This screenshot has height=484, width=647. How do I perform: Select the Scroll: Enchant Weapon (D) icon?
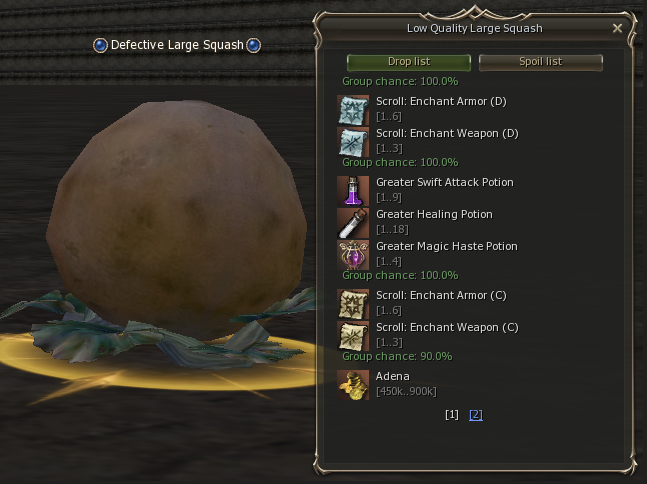tap(353, 142)
